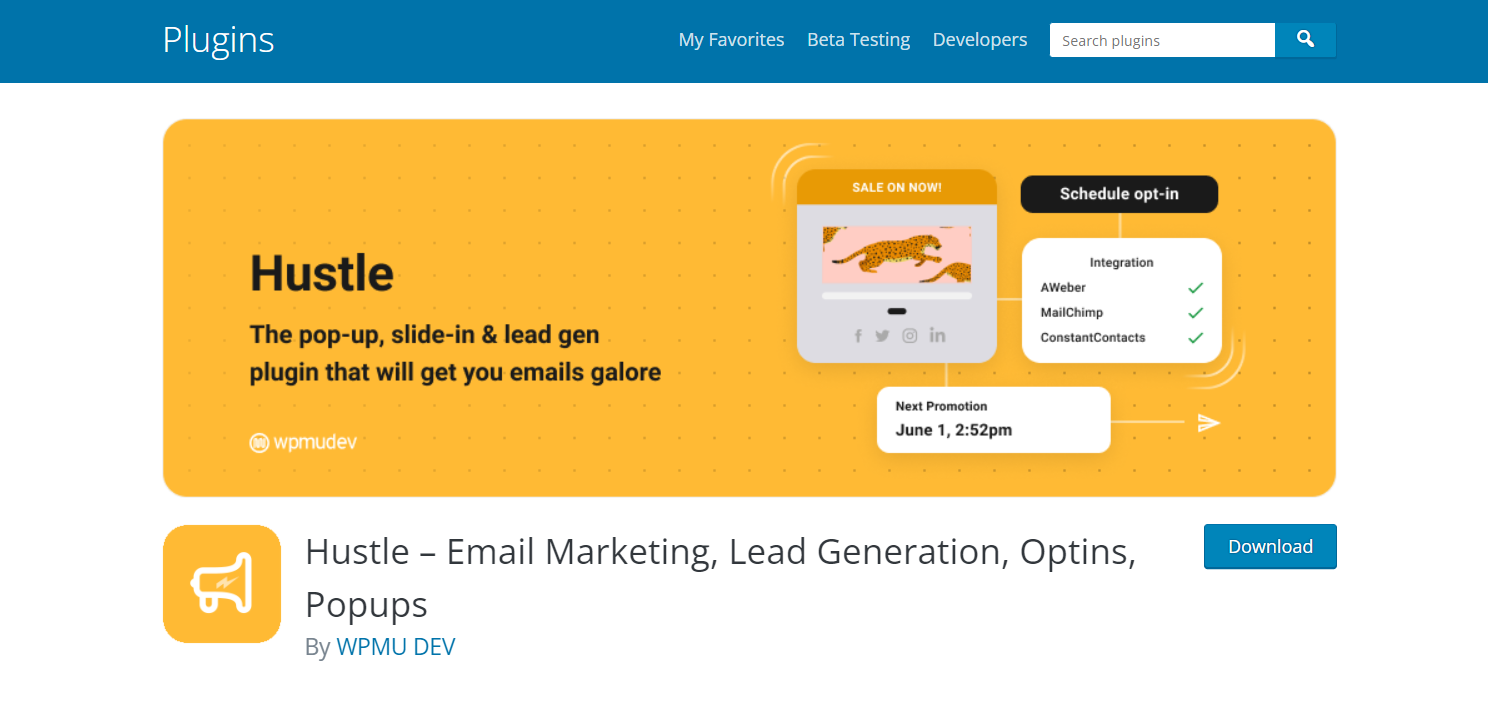Click the Plugins header title
The image size is (1488, 707).
pyautogui.click(x=218, y=40)
